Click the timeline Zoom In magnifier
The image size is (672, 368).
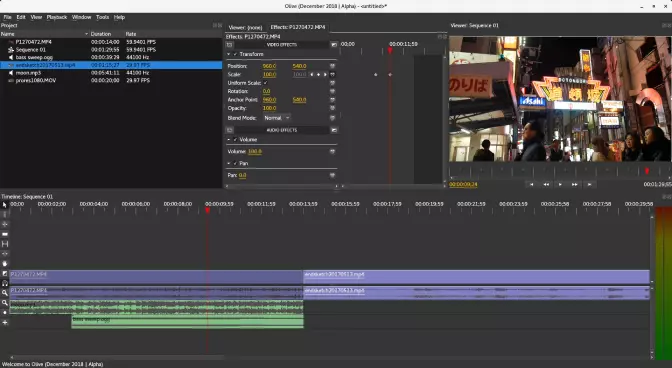click(5, 293)
